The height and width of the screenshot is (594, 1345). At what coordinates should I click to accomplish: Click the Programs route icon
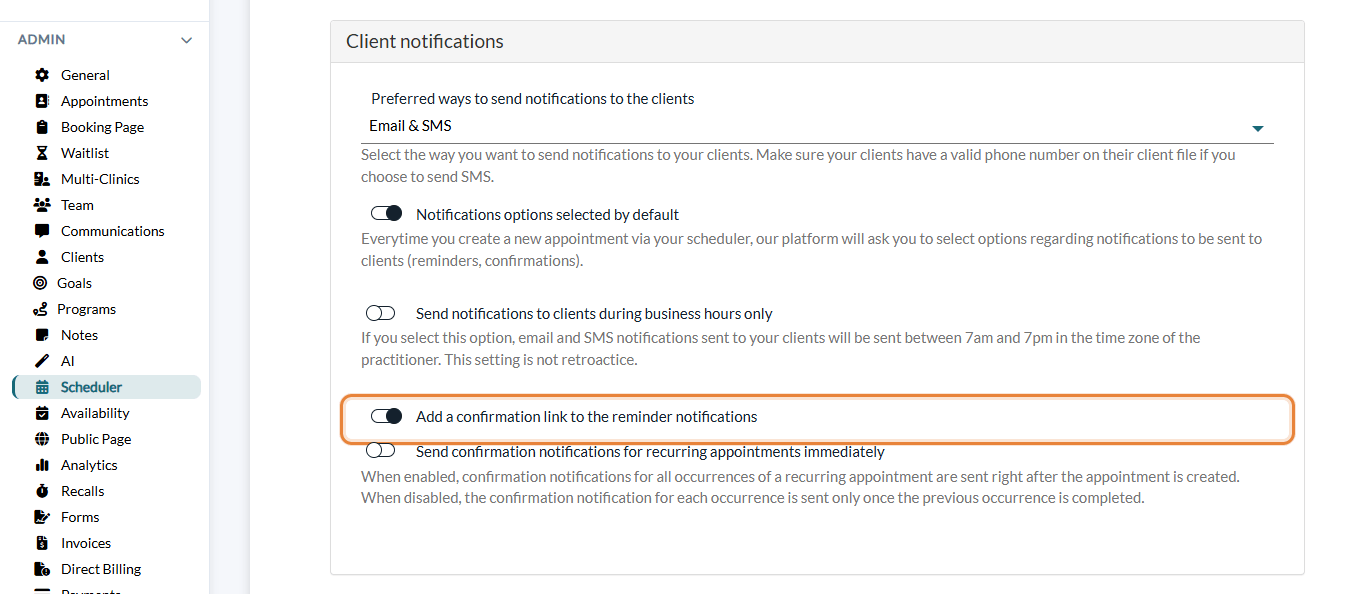point(40,309)
